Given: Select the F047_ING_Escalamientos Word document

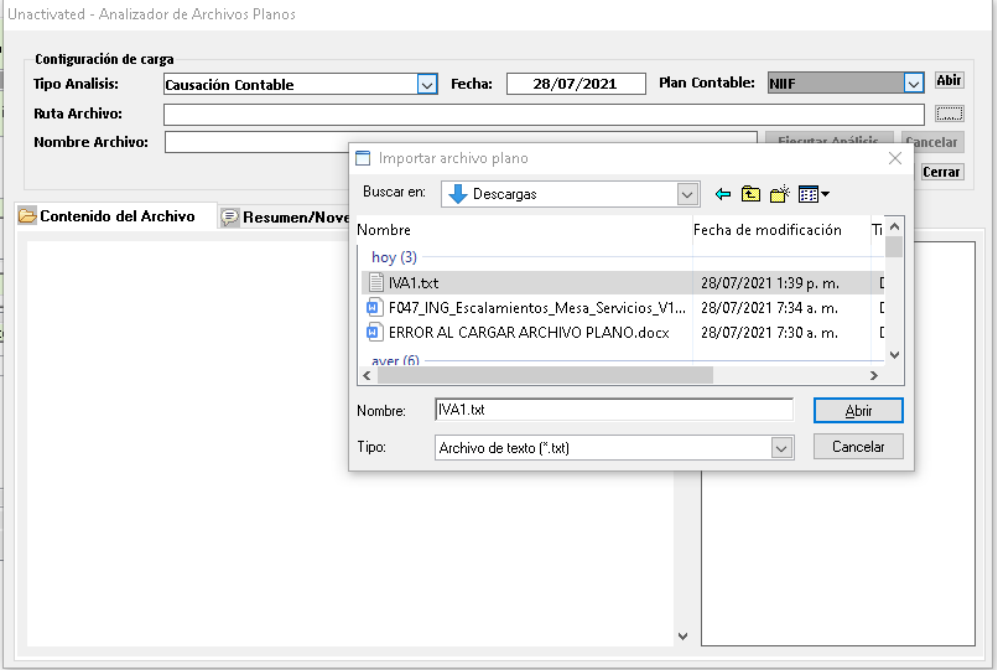Looking at the screenshot, I should pyautogui.click(x=536, y=308).
